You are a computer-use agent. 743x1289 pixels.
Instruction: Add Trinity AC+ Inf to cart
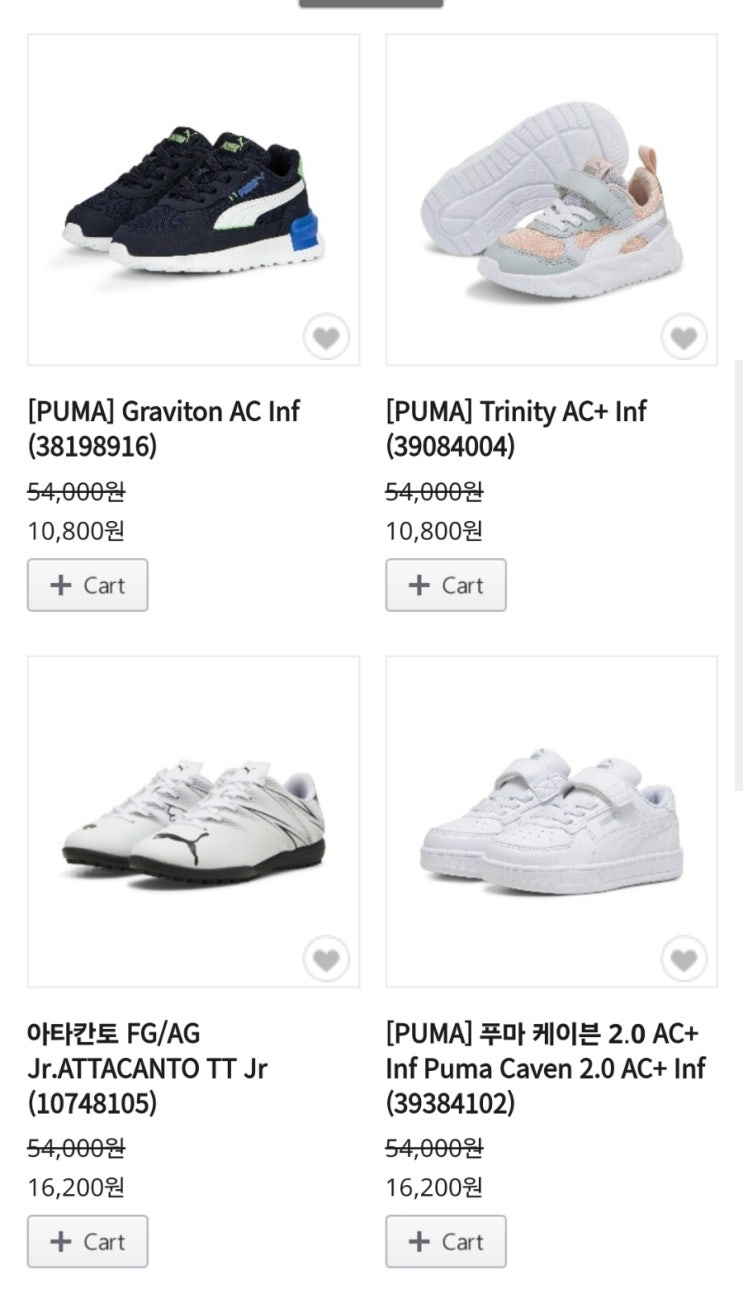[446, 585]
